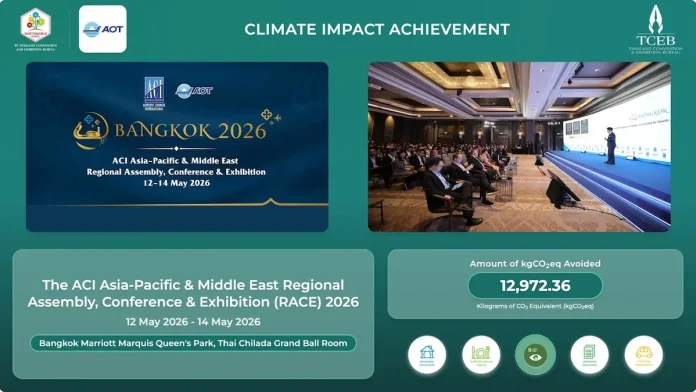696x392 pixels.
Task: Click the ACI logo on the banner
Action: point(154,93)
